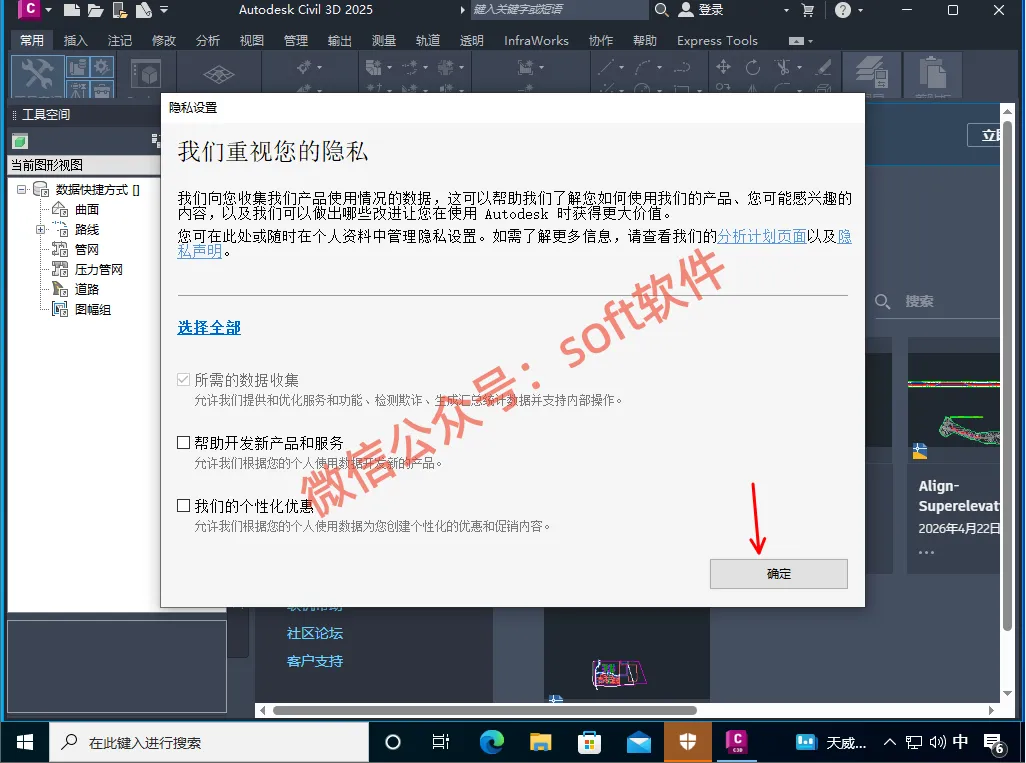Select 道路 in the Toolspace tree

tap(86, 289)
